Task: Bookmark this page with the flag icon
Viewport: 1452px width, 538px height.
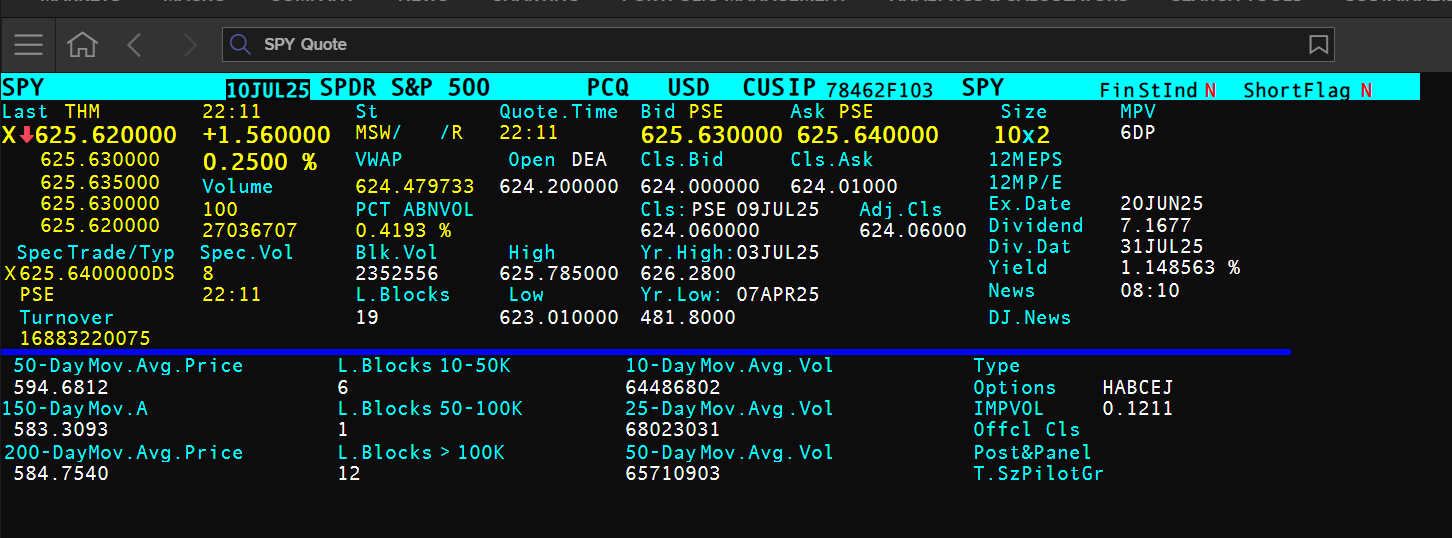Action: [x=1318, y=44]
